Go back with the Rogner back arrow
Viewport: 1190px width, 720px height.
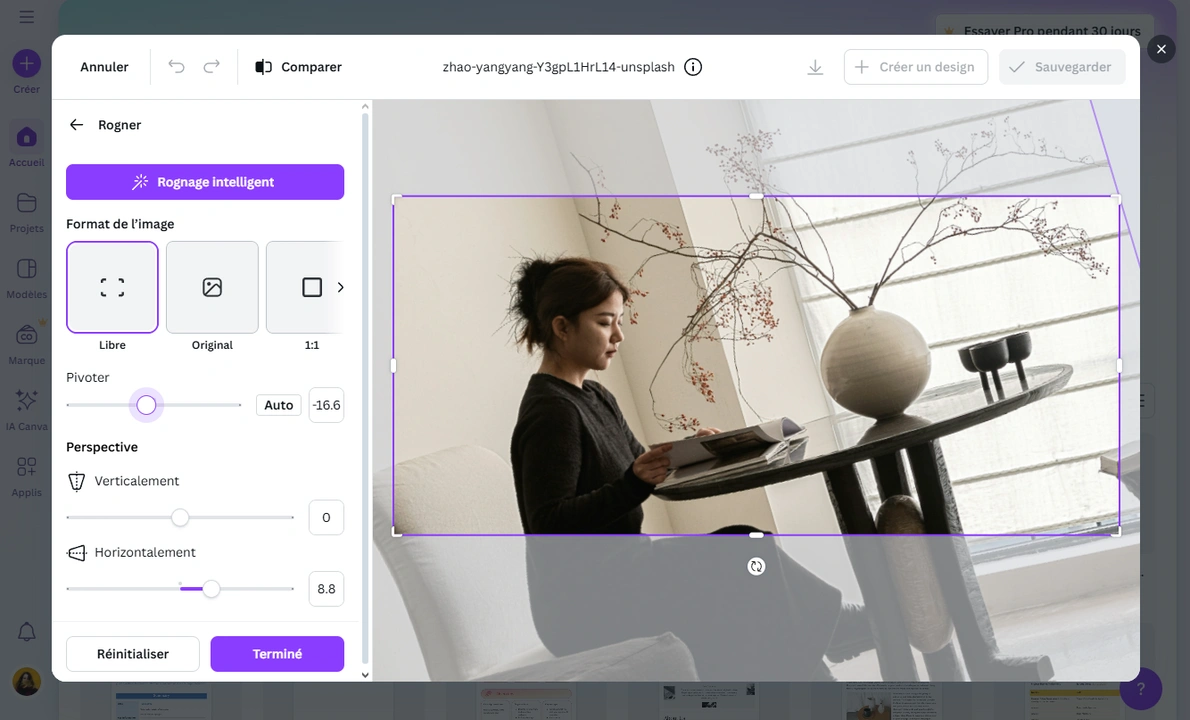tap(76, 124)
